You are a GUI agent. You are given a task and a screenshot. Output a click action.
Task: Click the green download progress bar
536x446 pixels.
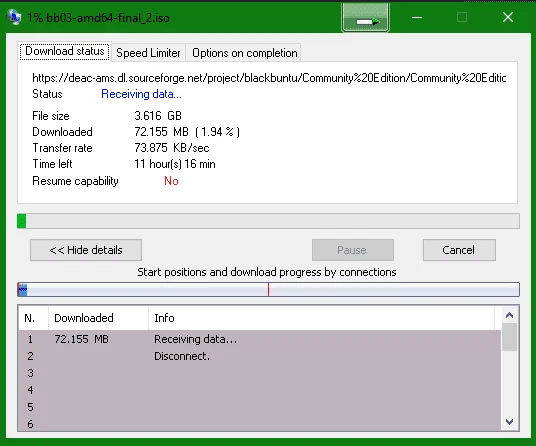(268, 221)
